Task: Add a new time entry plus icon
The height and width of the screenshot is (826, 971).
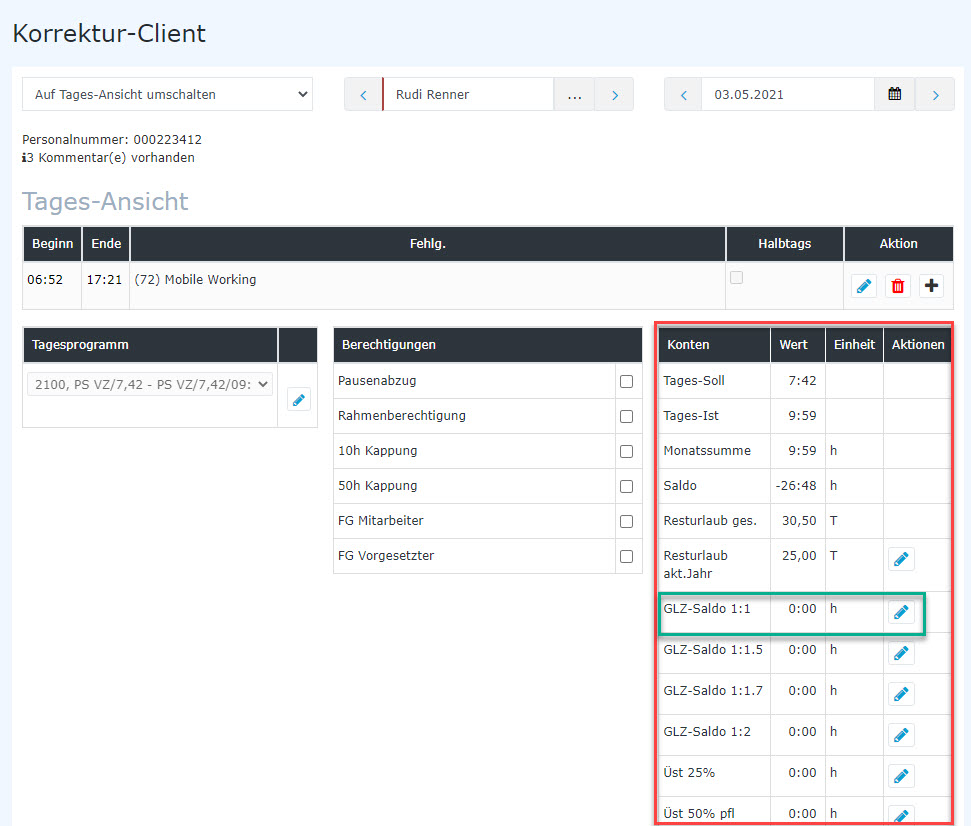Action: pos(931,286)
